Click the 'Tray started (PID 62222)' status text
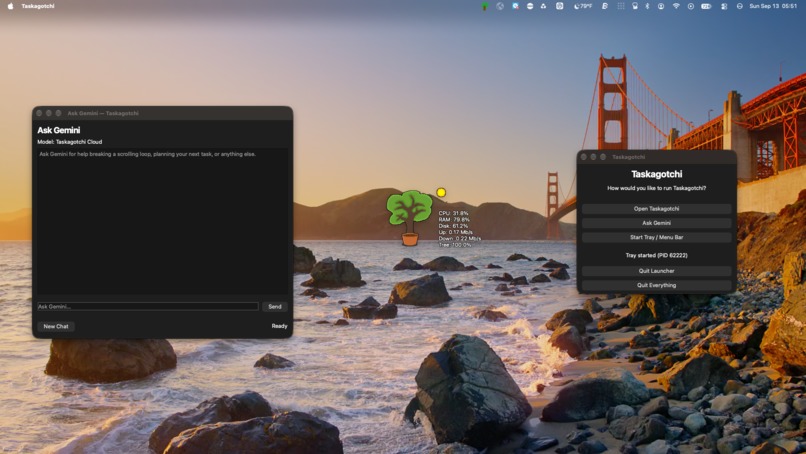This screenshot has height=454, width=806. pyautogui.click(x=656, y=255)
